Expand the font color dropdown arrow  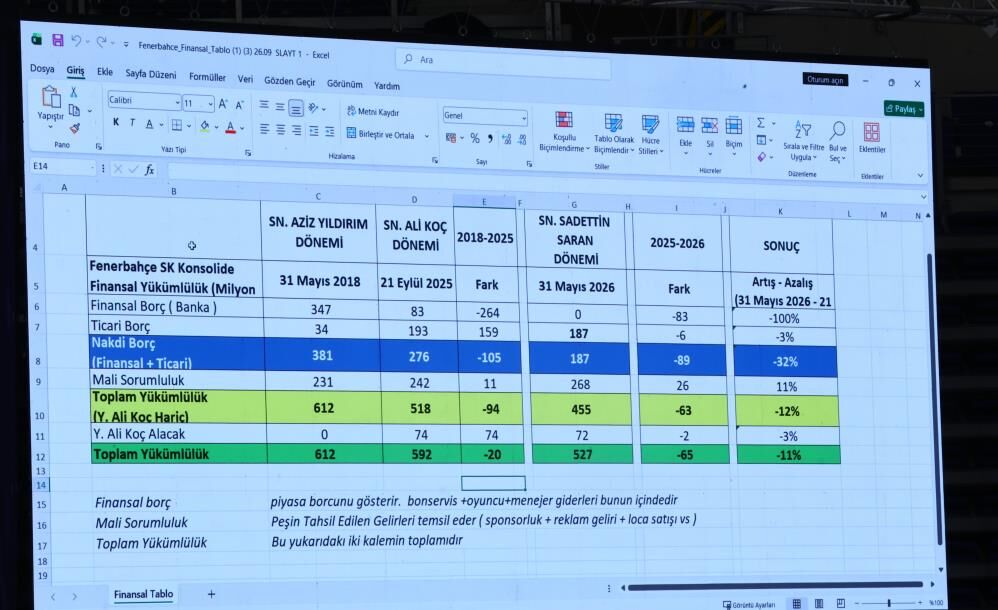tap(242, 128)
